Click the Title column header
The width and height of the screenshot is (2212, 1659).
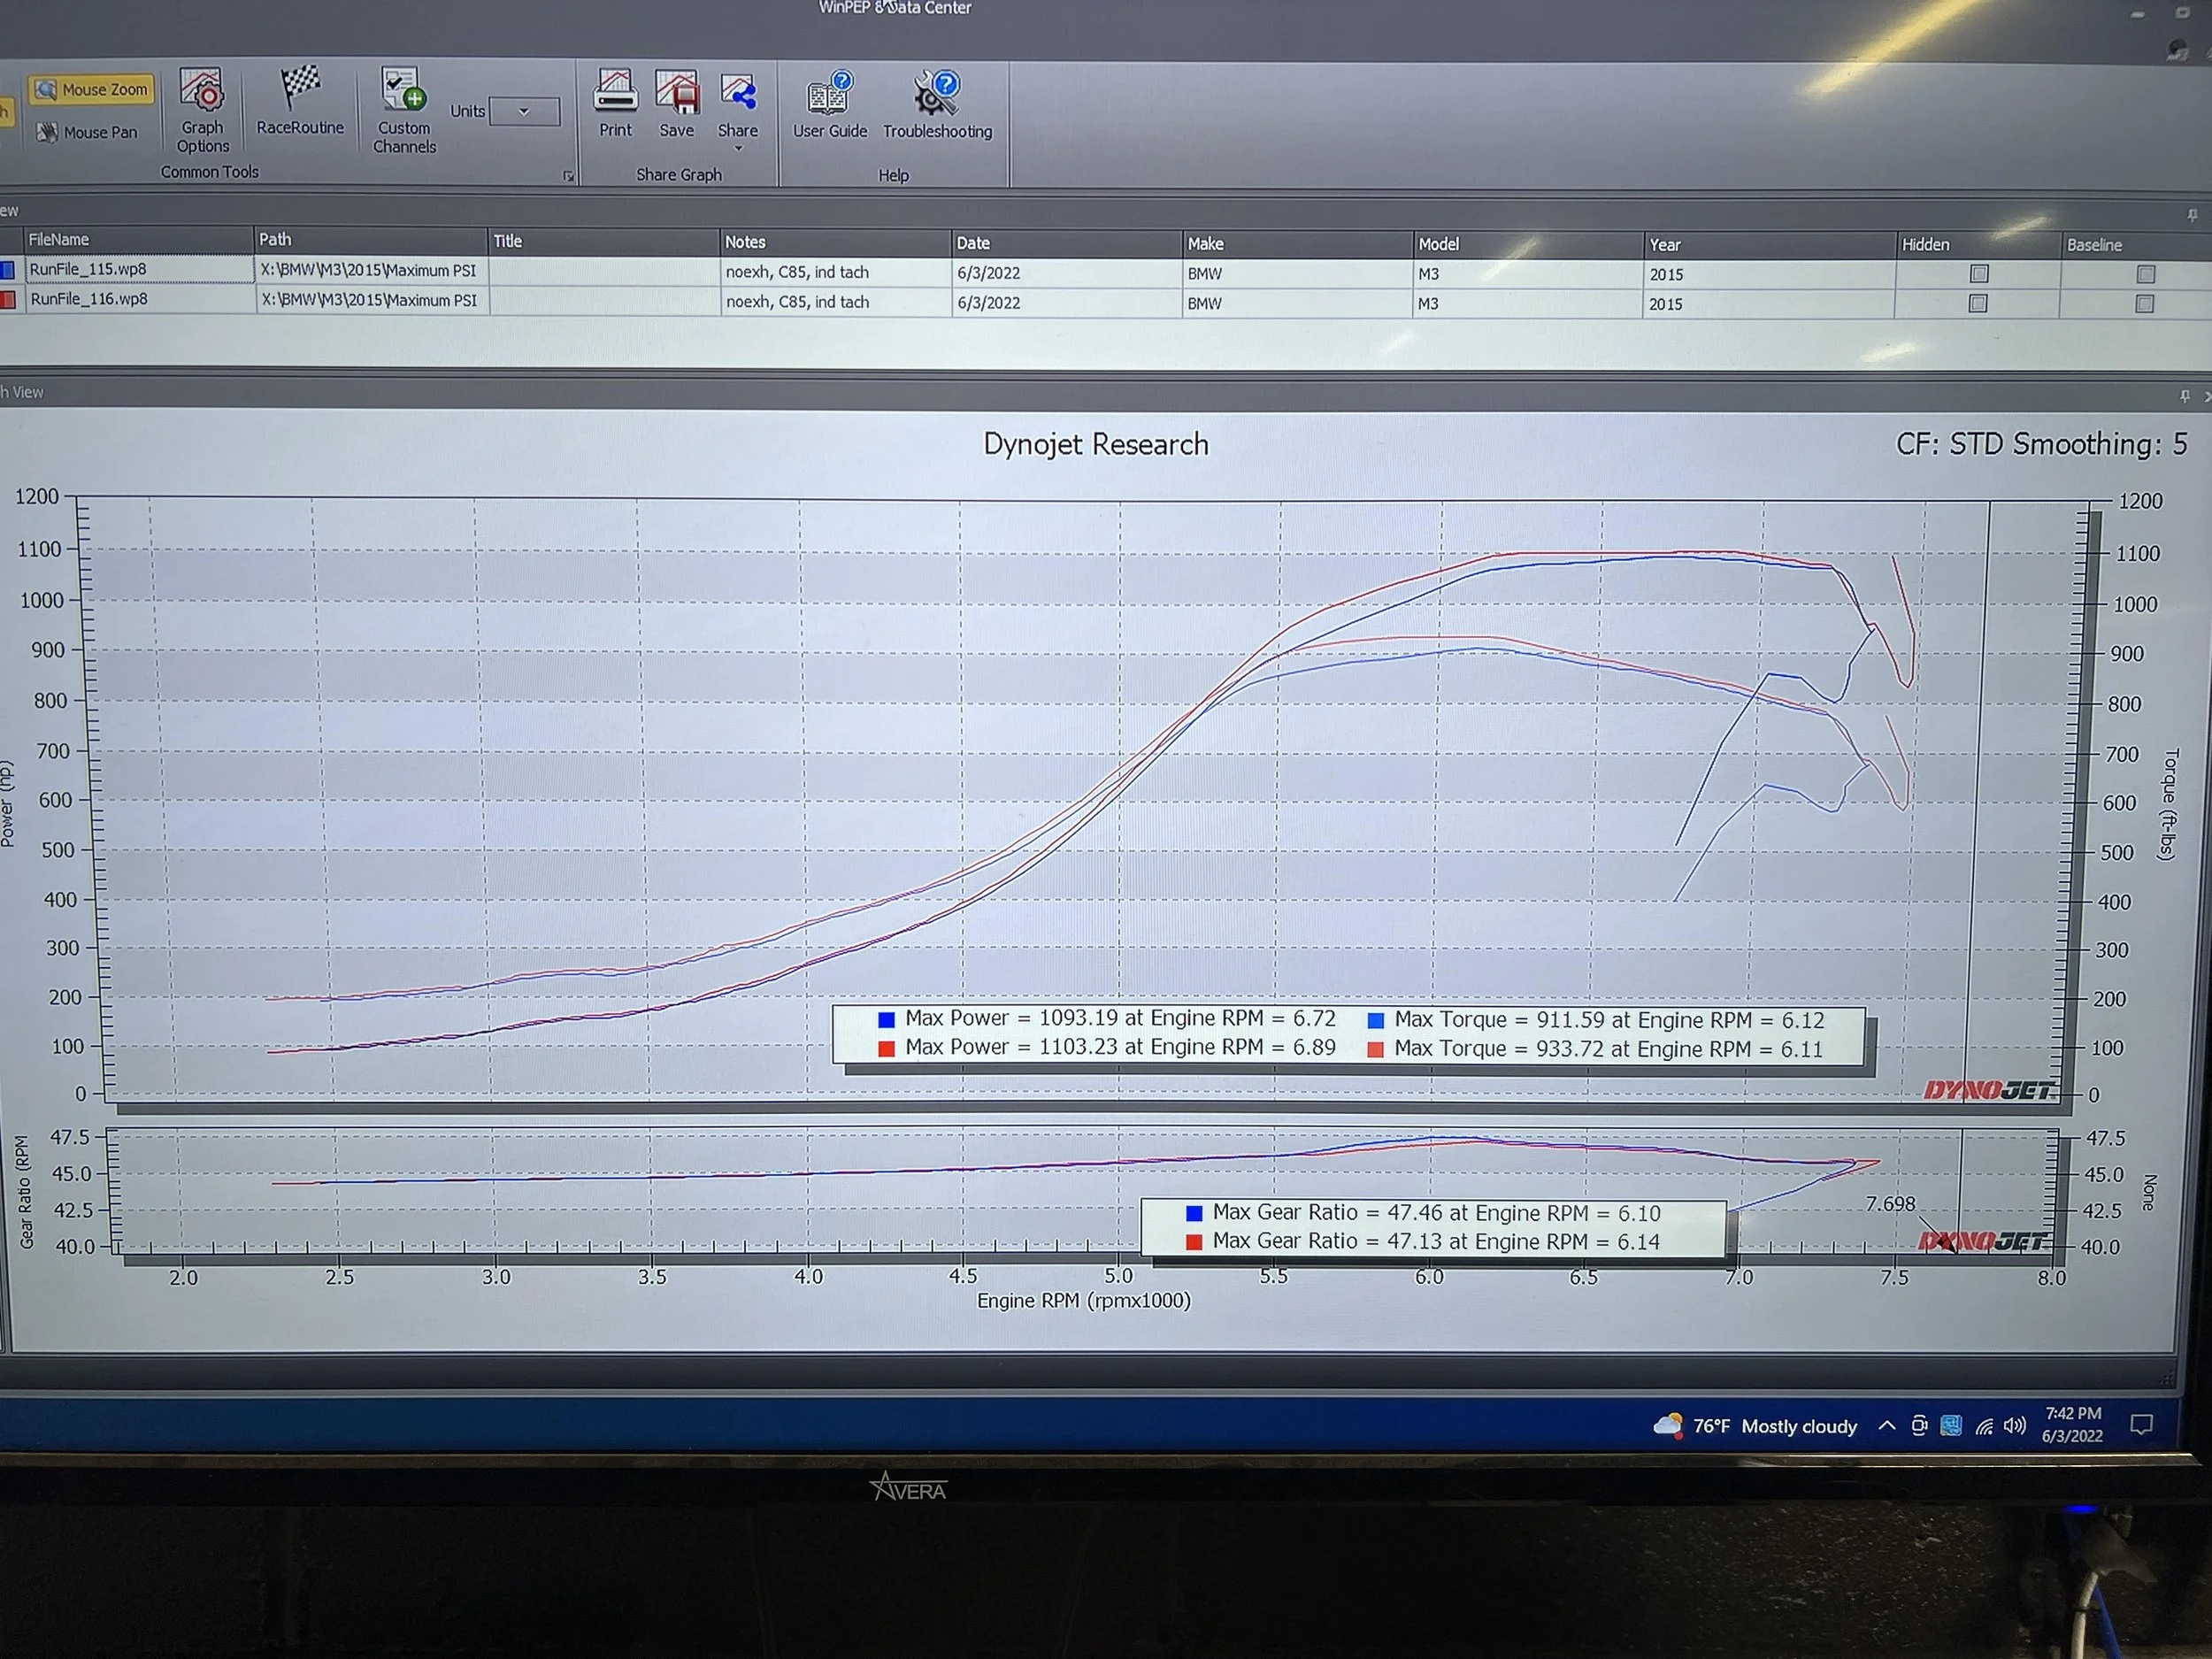pos(603,241)
